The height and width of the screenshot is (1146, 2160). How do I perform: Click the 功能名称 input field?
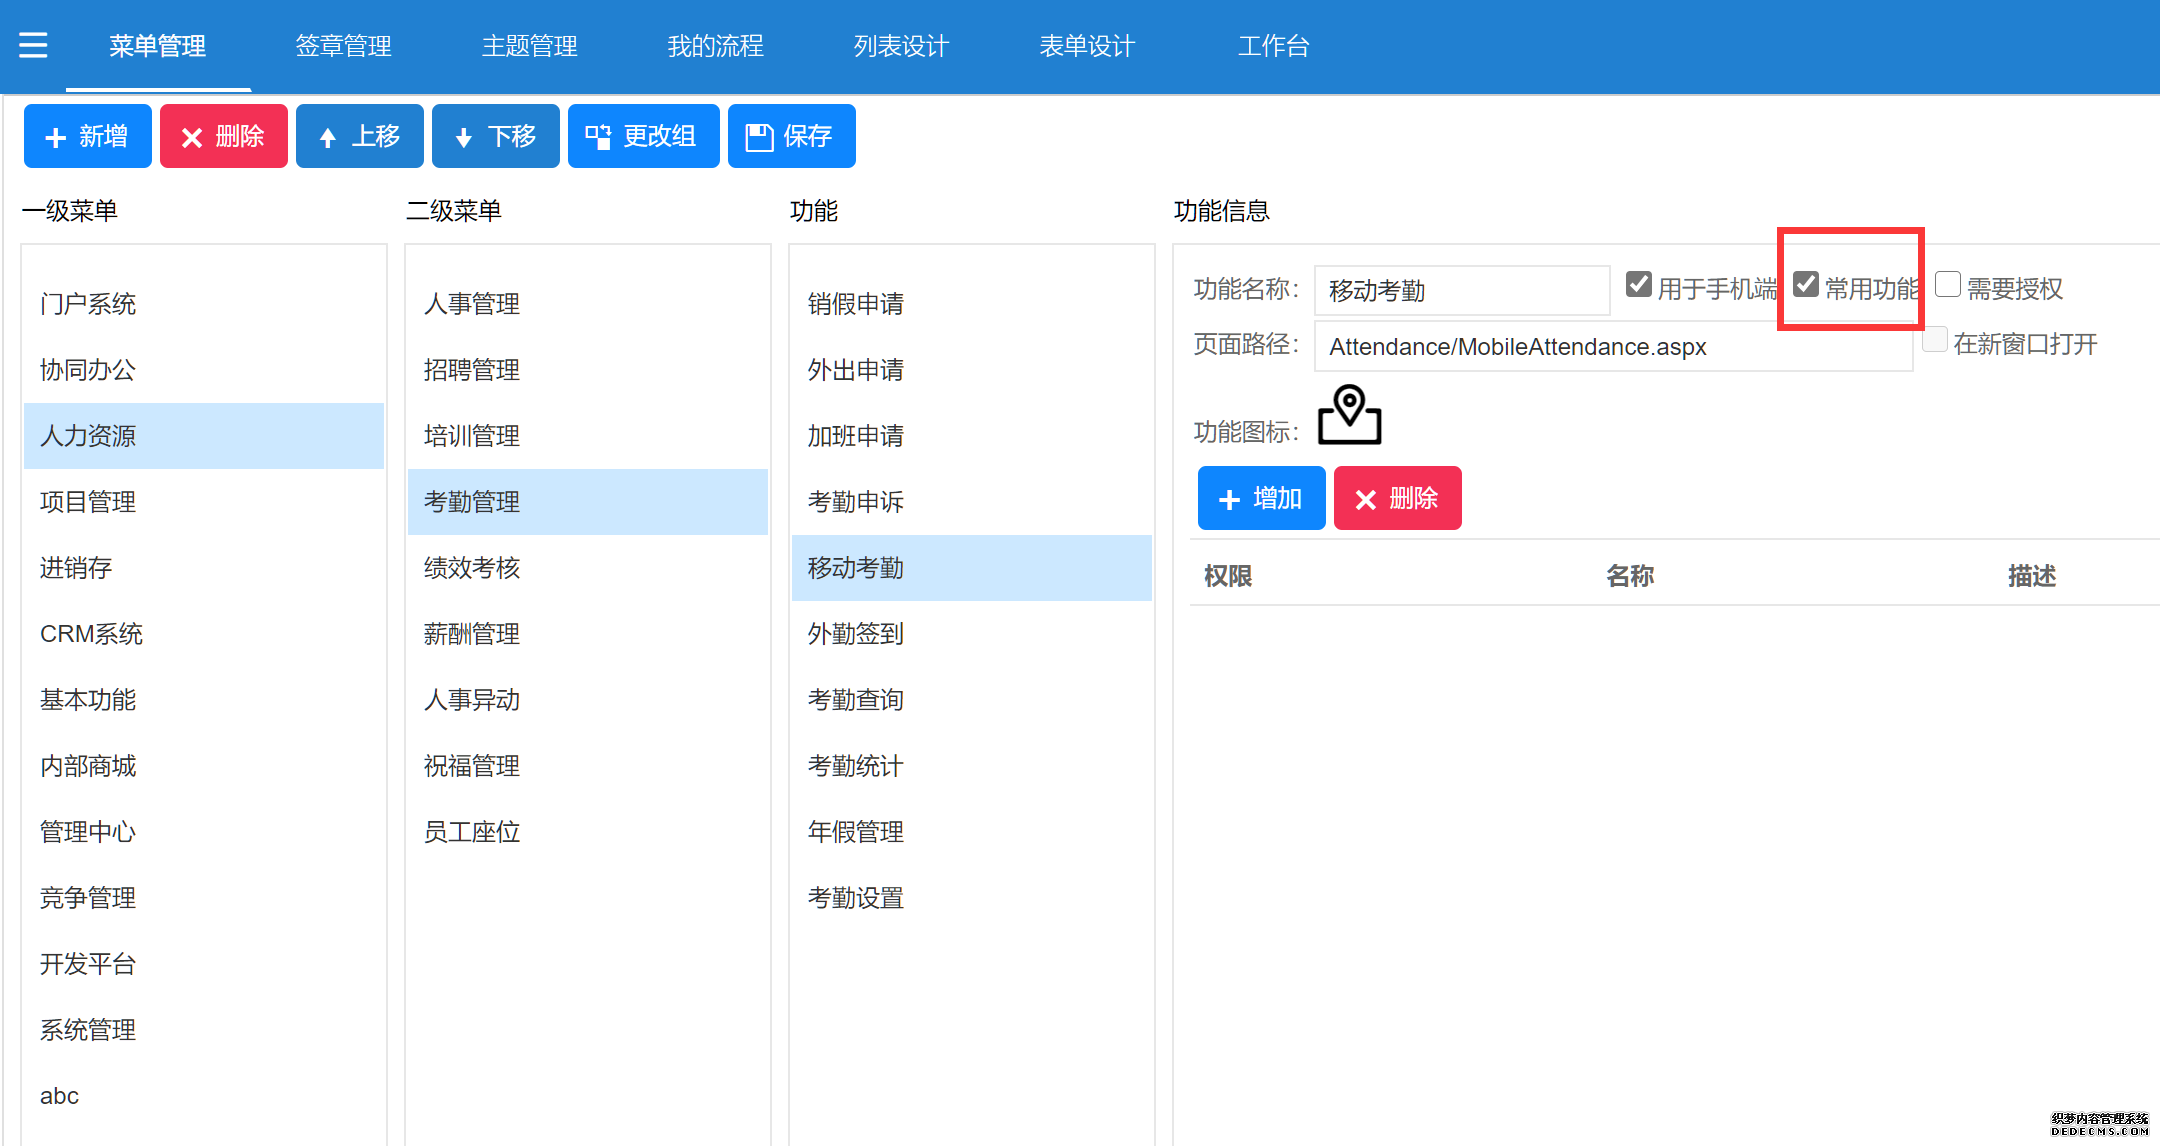coord(1462,290)
